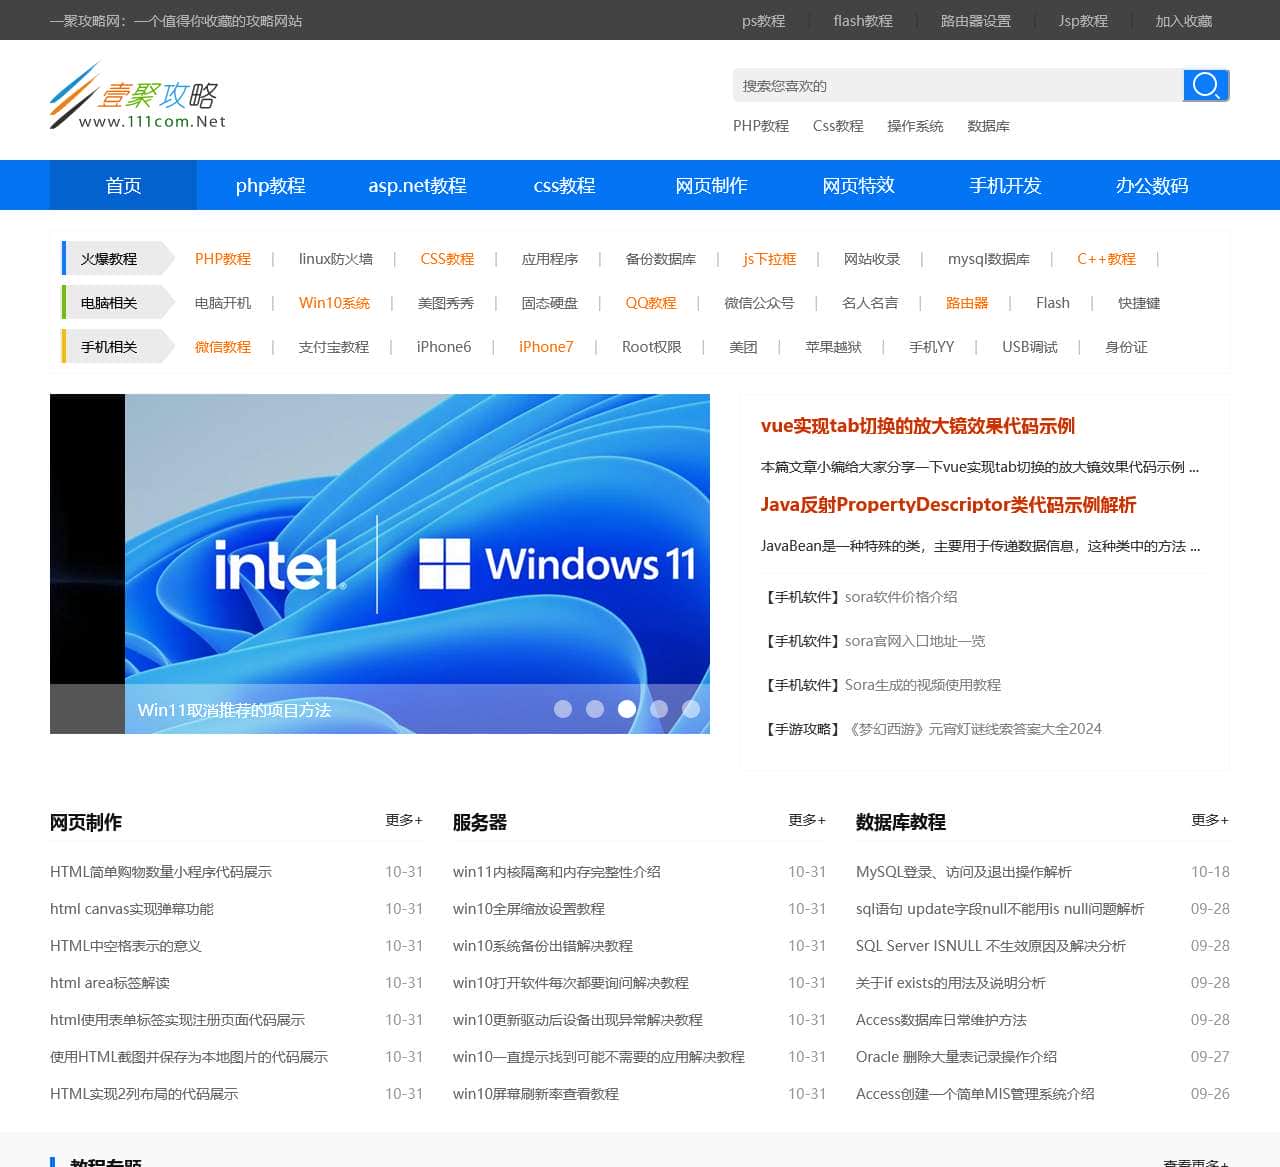Open Jsp教程 top link
1280x1167 pixels.
[1083, 20]
